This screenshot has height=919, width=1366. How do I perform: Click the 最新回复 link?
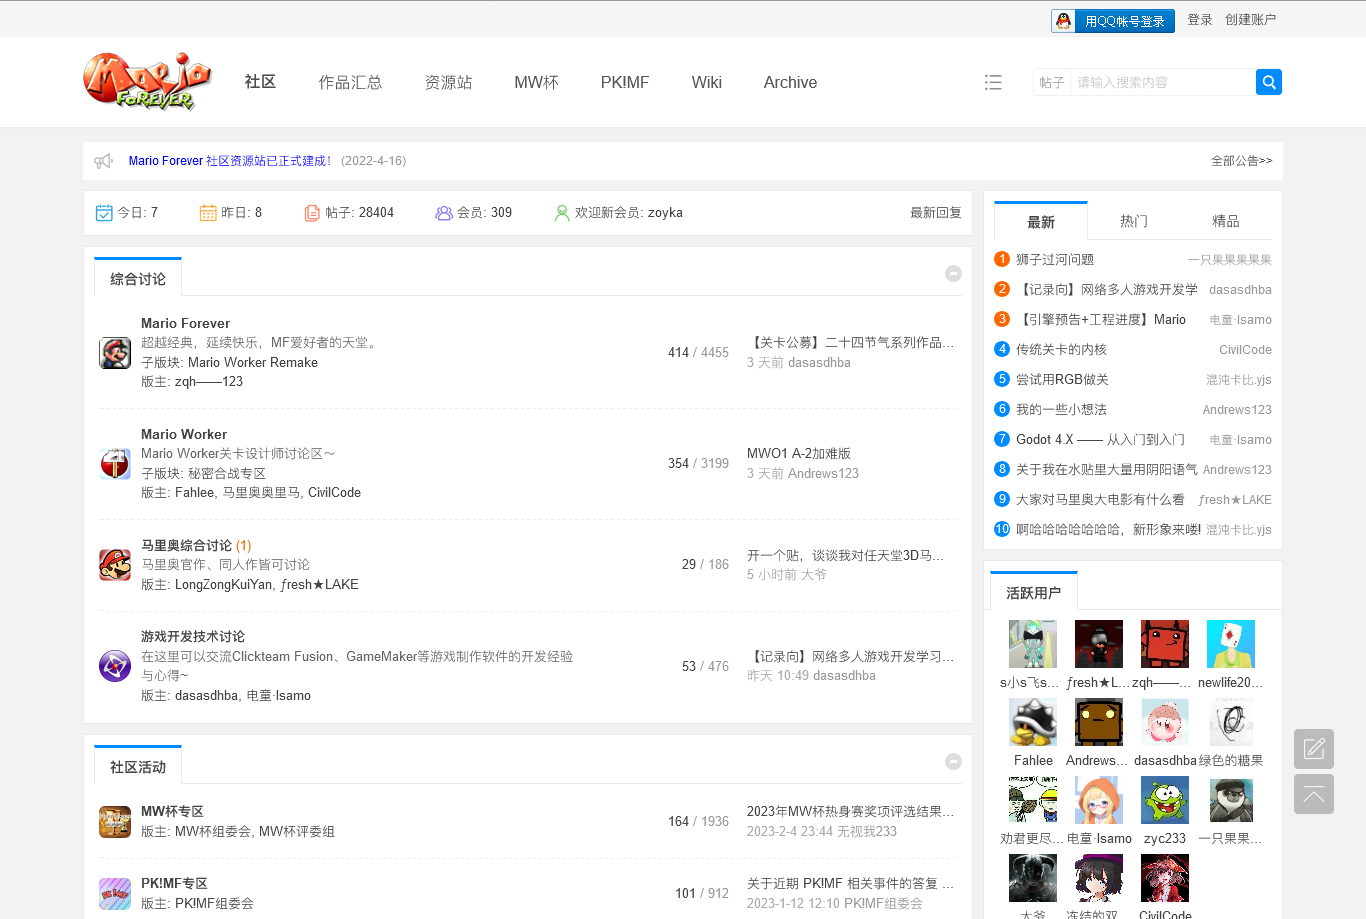click(x=935, y=213)
